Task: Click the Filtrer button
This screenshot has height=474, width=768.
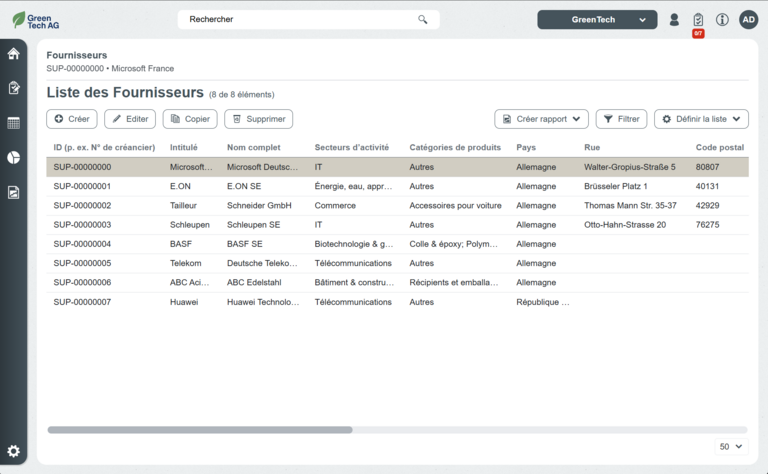Action: [x=621, y=119]
